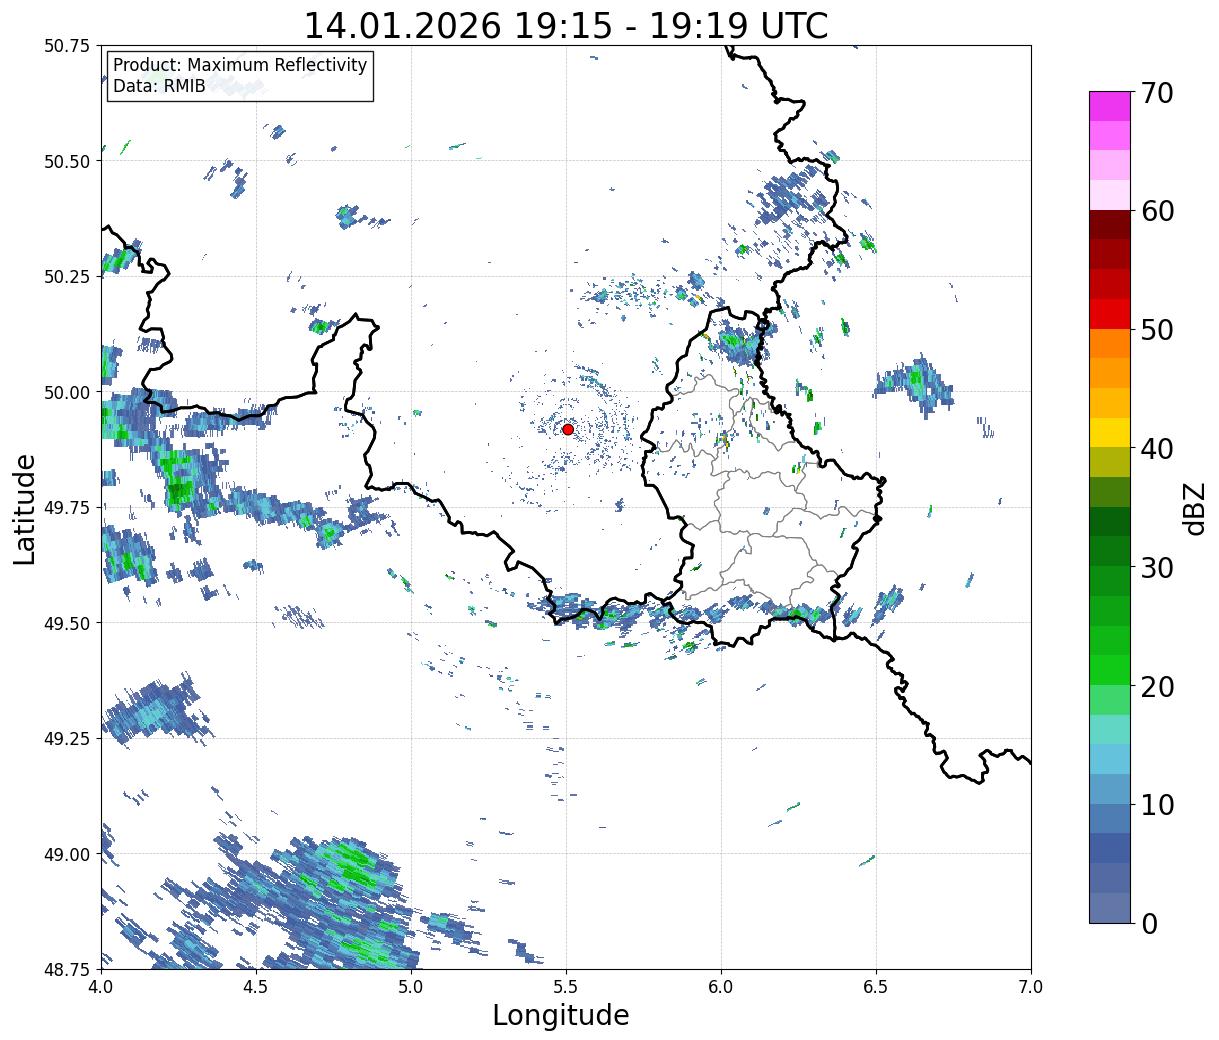
Task: Pick the yellow colorbar segment just above 40
Action: click(1110, 433)
